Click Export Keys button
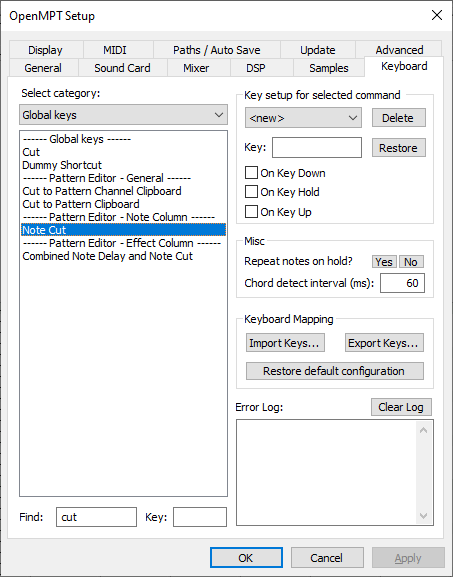The height and width of the screenshot is (577, 453). point(384,343)
